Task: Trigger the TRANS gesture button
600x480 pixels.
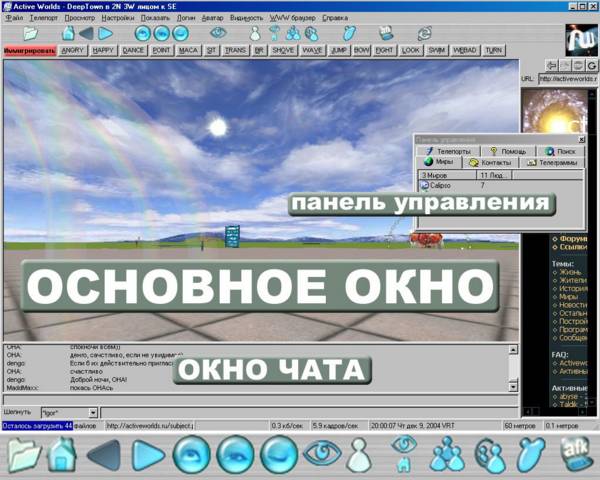Action: click(235, 51)
